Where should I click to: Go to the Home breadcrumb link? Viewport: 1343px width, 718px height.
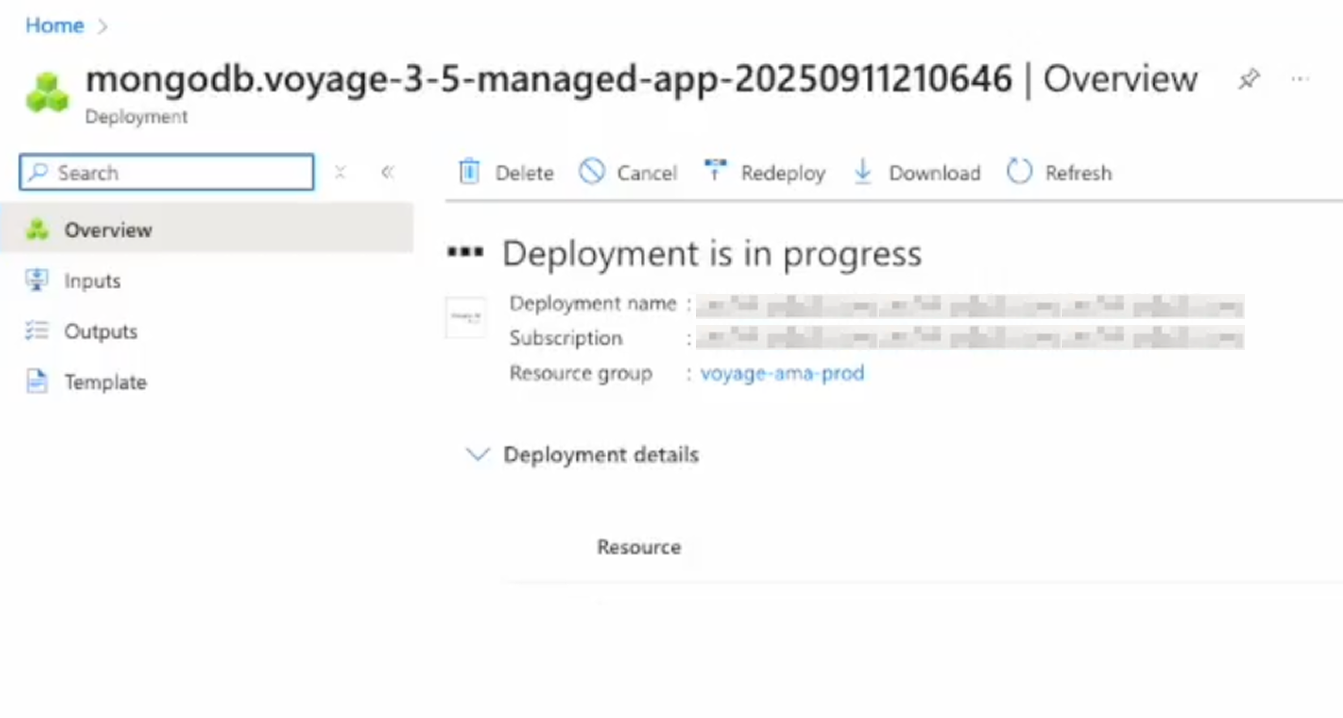point(54,26)
